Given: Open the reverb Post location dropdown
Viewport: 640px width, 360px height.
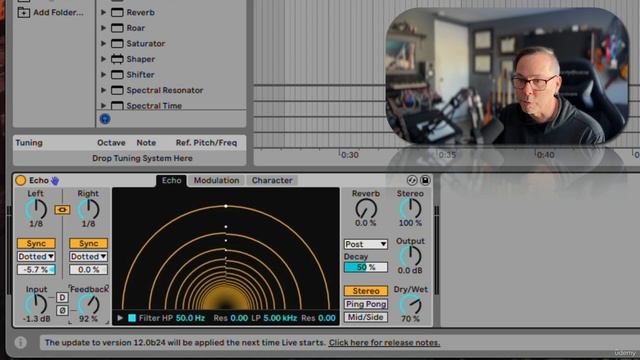Looking at the screenshot, I should point(366,244).
